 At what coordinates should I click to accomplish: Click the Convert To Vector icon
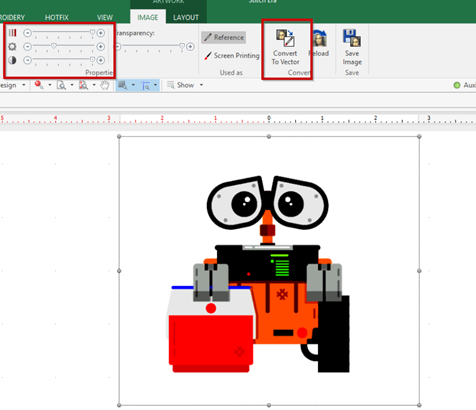click(285, 38)
